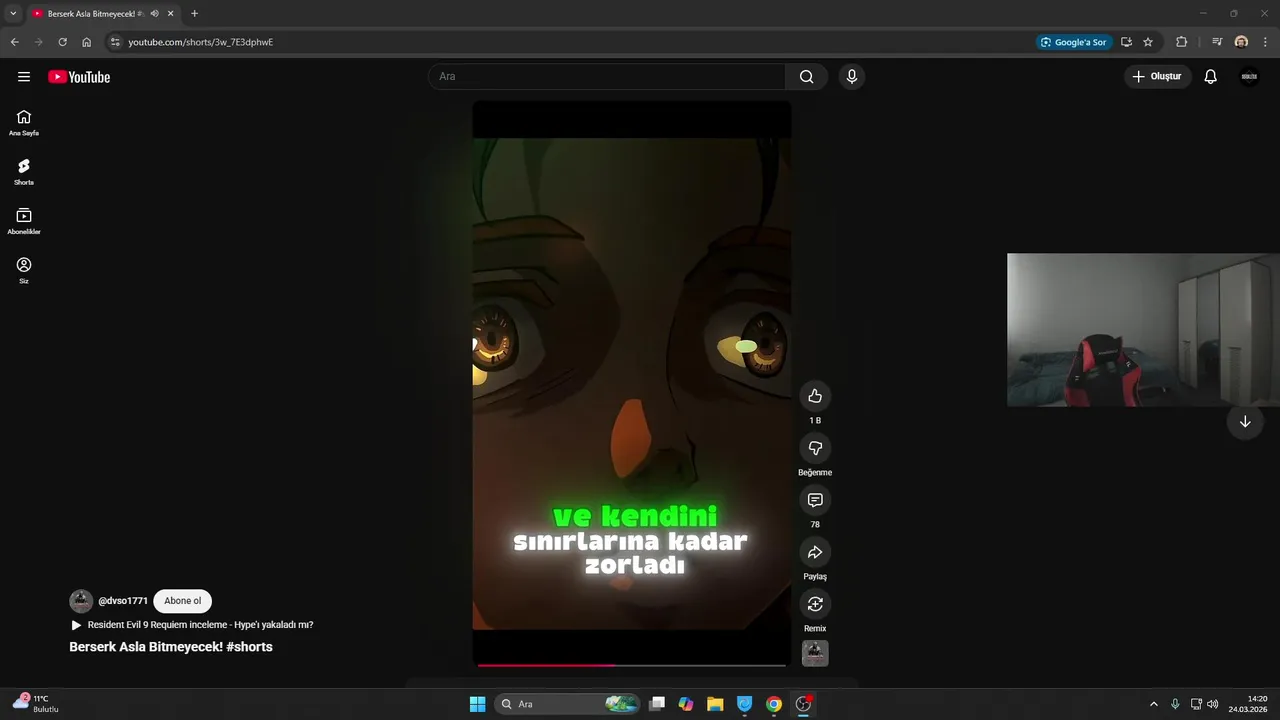The width and height of the screenshot is (1280, 720).
Task: Open the Chrome profile avatar
Action: (1241, 42)
